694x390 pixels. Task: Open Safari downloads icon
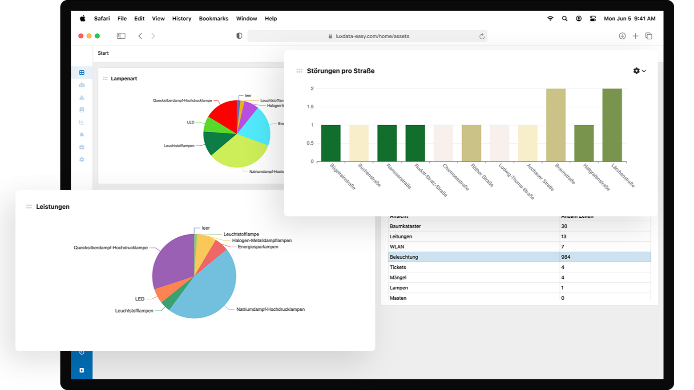pos(622,36)
